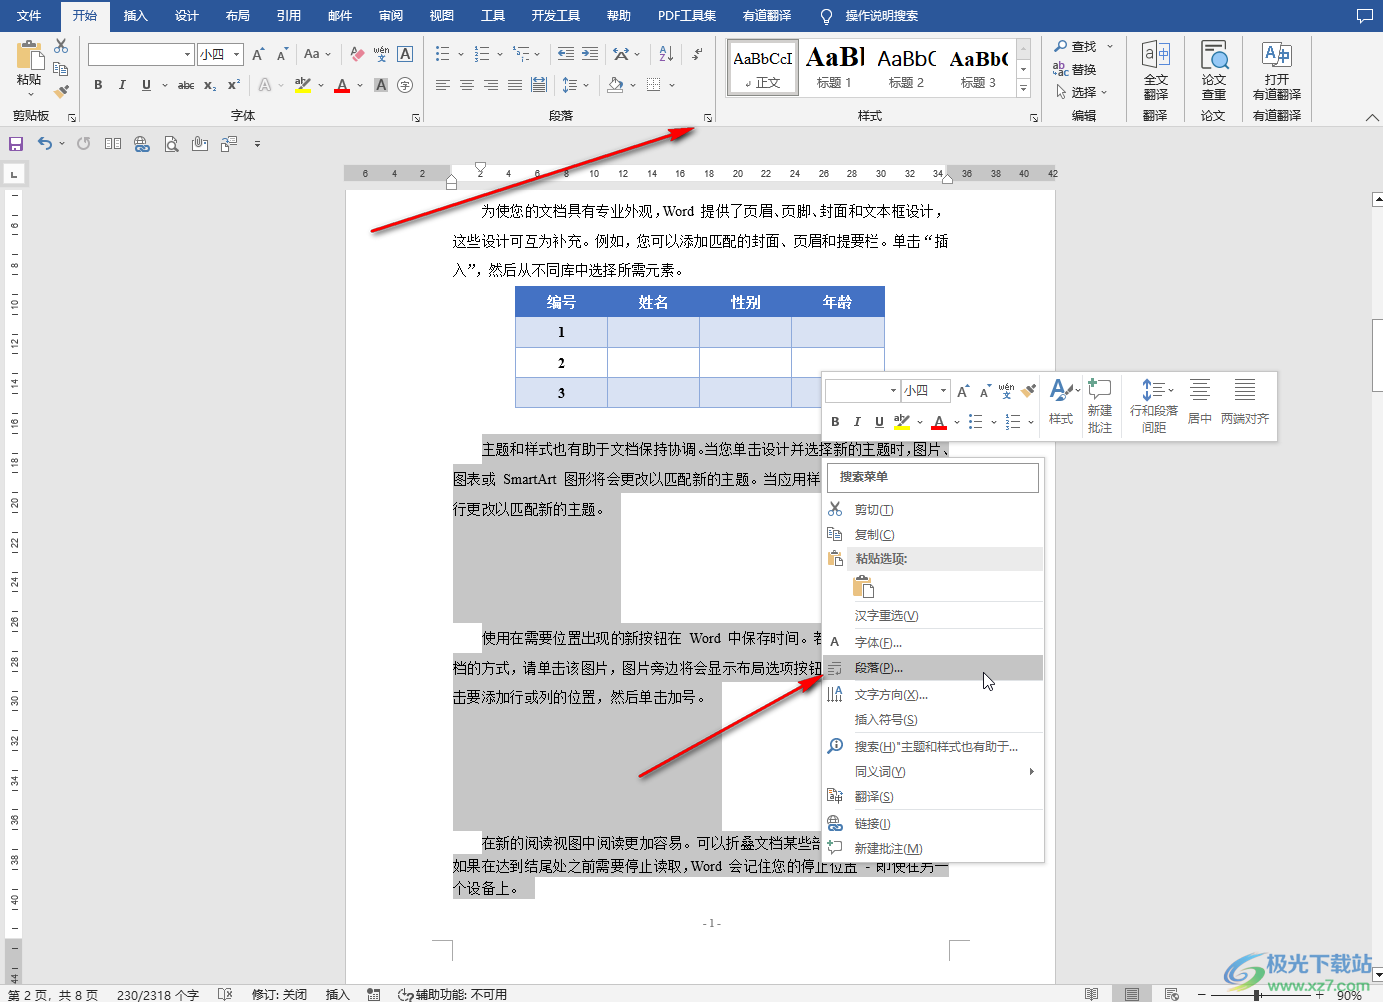Click the Grow Font icon in ribbon
Screen dimensions: 1383x1002
(258, 54)
